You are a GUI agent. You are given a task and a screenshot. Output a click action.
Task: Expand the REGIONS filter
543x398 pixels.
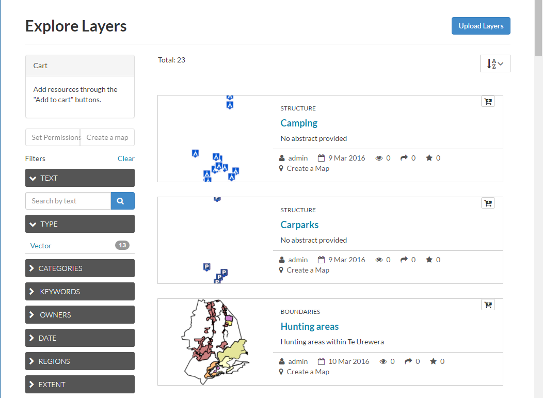[x=80, y=361]
